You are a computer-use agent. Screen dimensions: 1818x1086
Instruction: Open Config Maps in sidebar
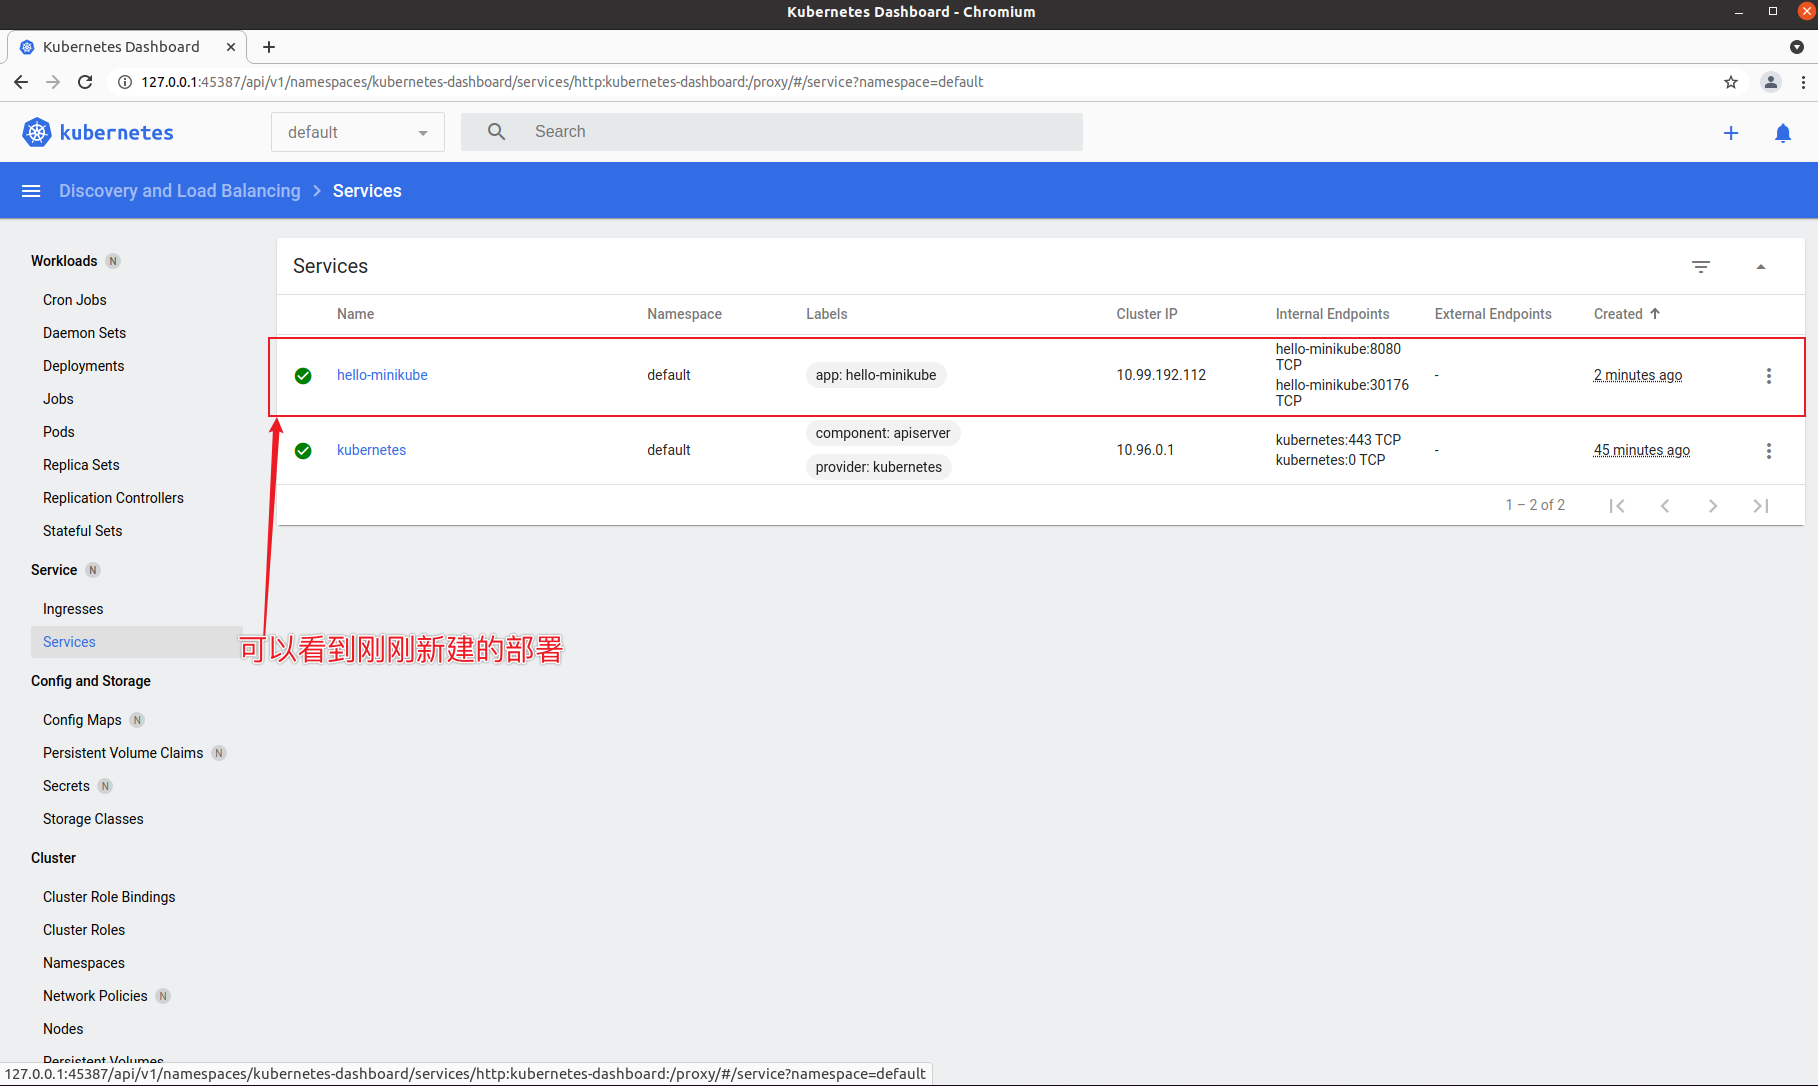[82, 720]
